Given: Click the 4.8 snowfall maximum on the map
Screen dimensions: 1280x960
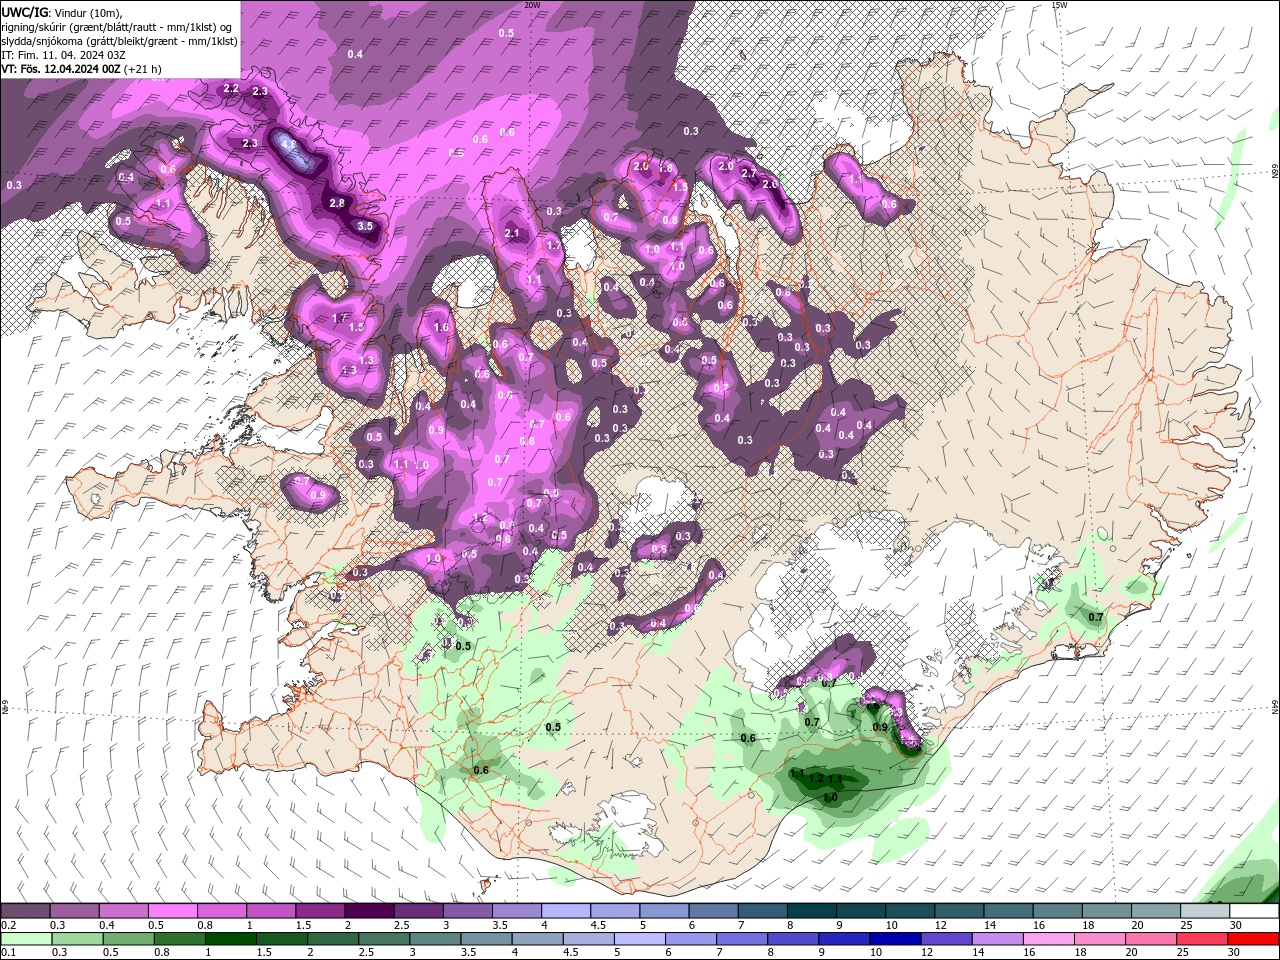Looking at the screenshot, I should click(290, 145).
